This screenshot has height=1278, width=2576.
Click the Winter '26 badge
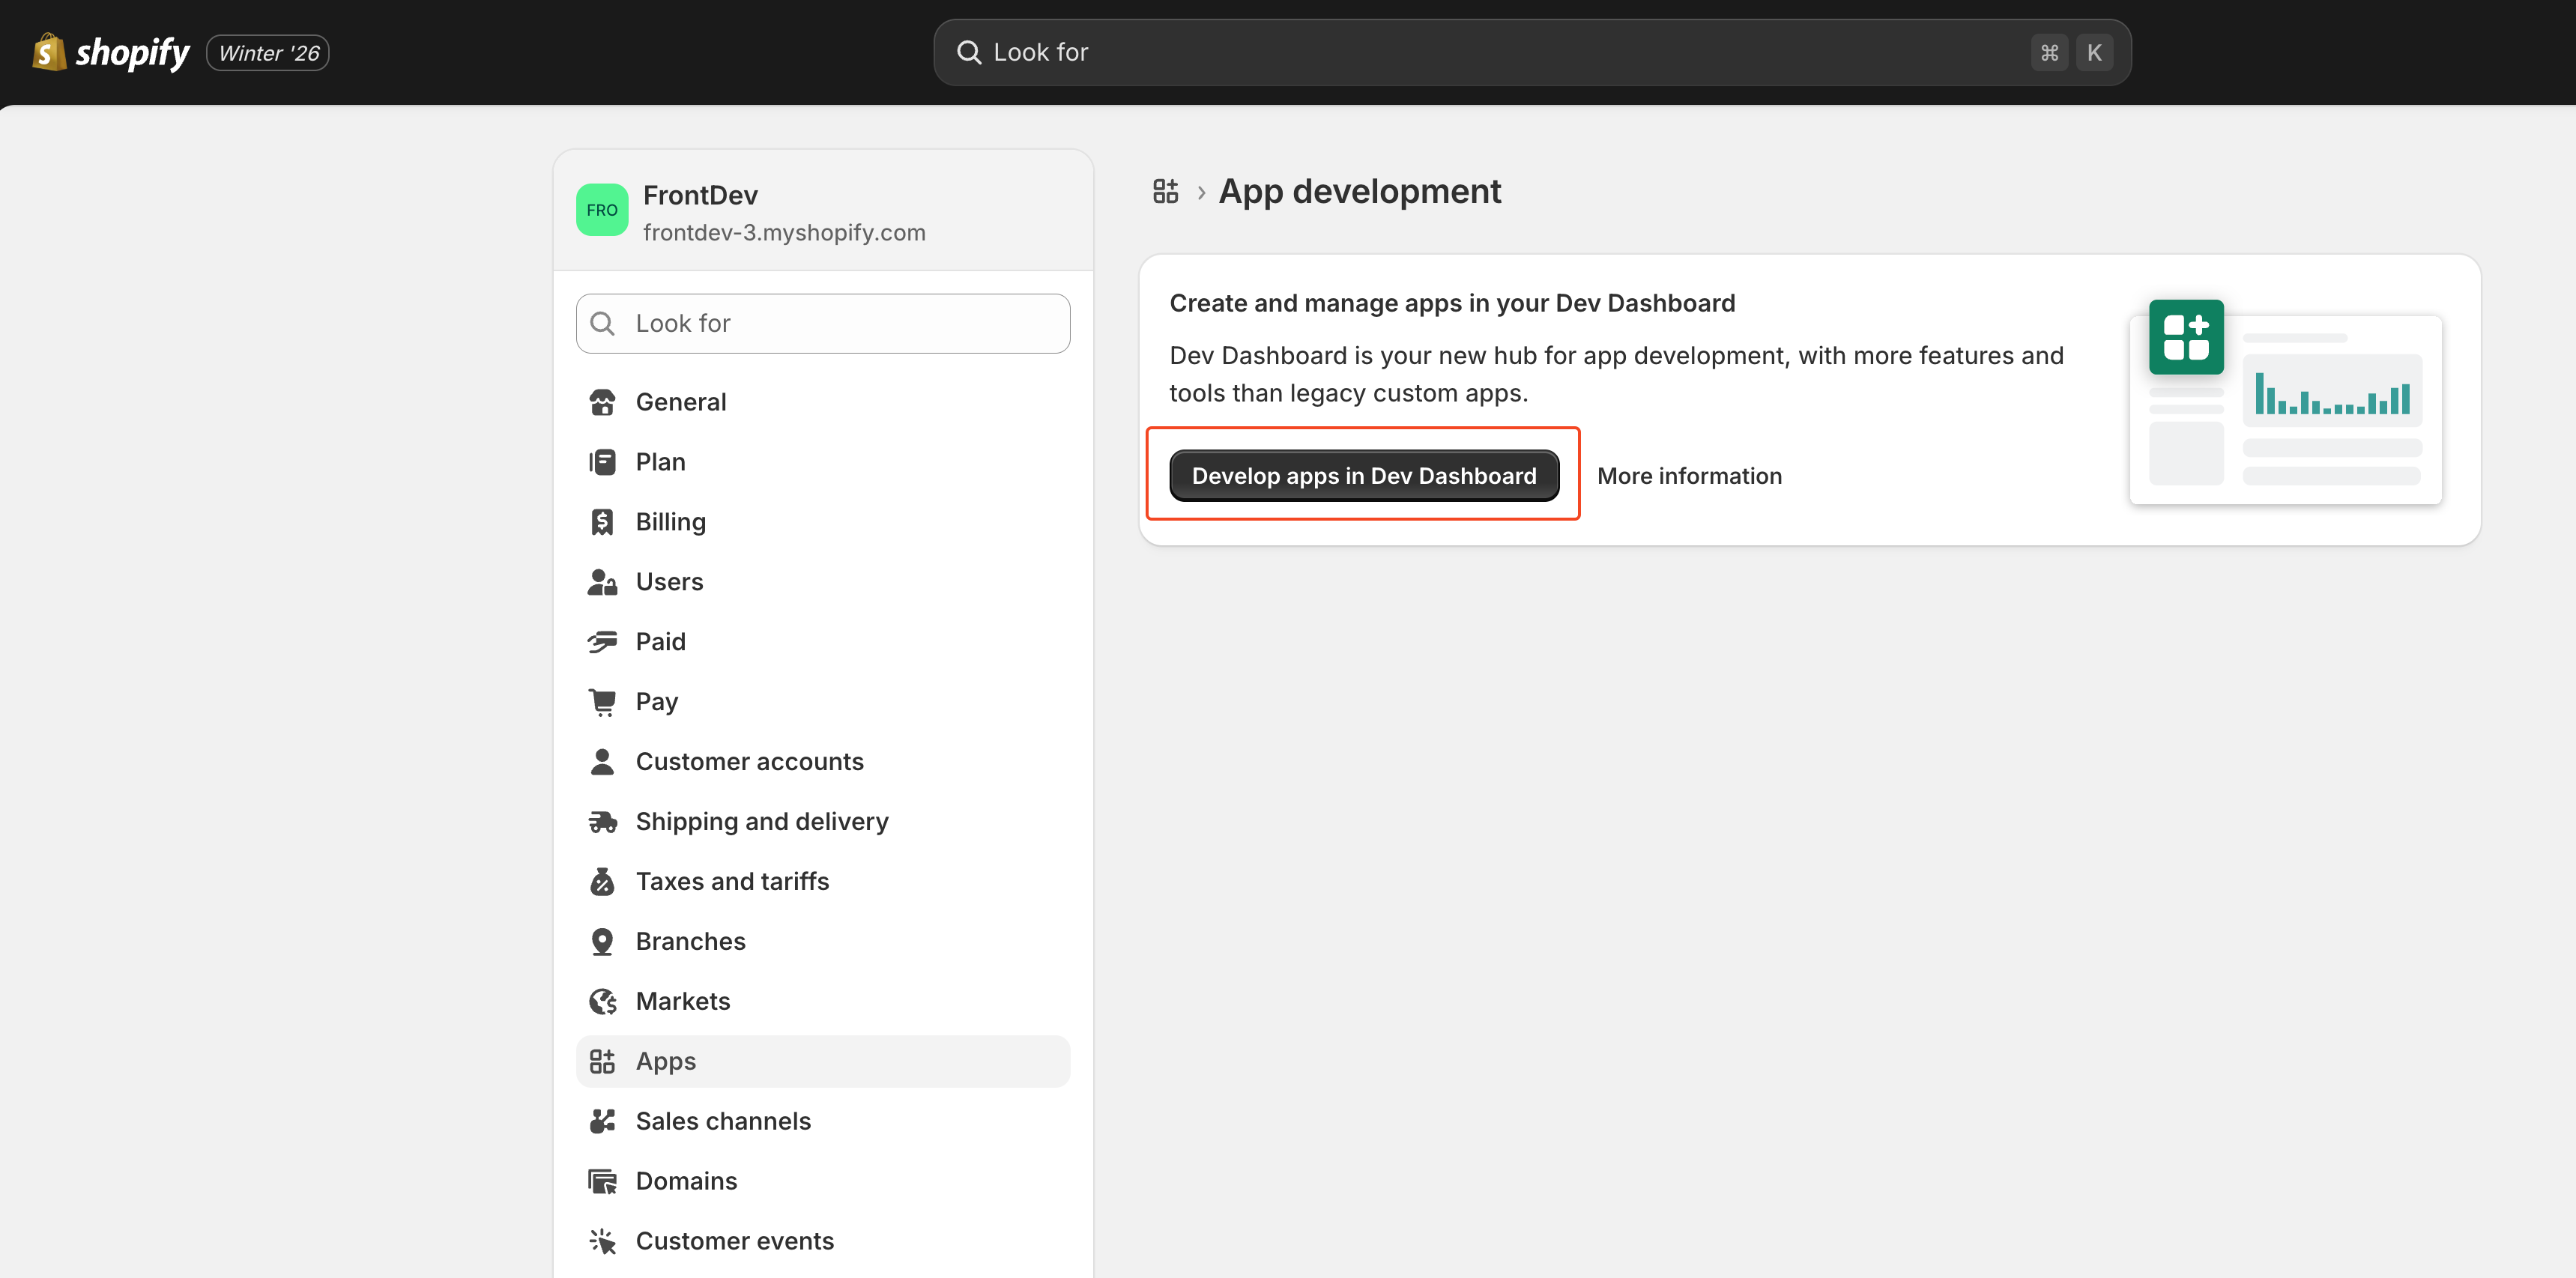tap(268, 53)
